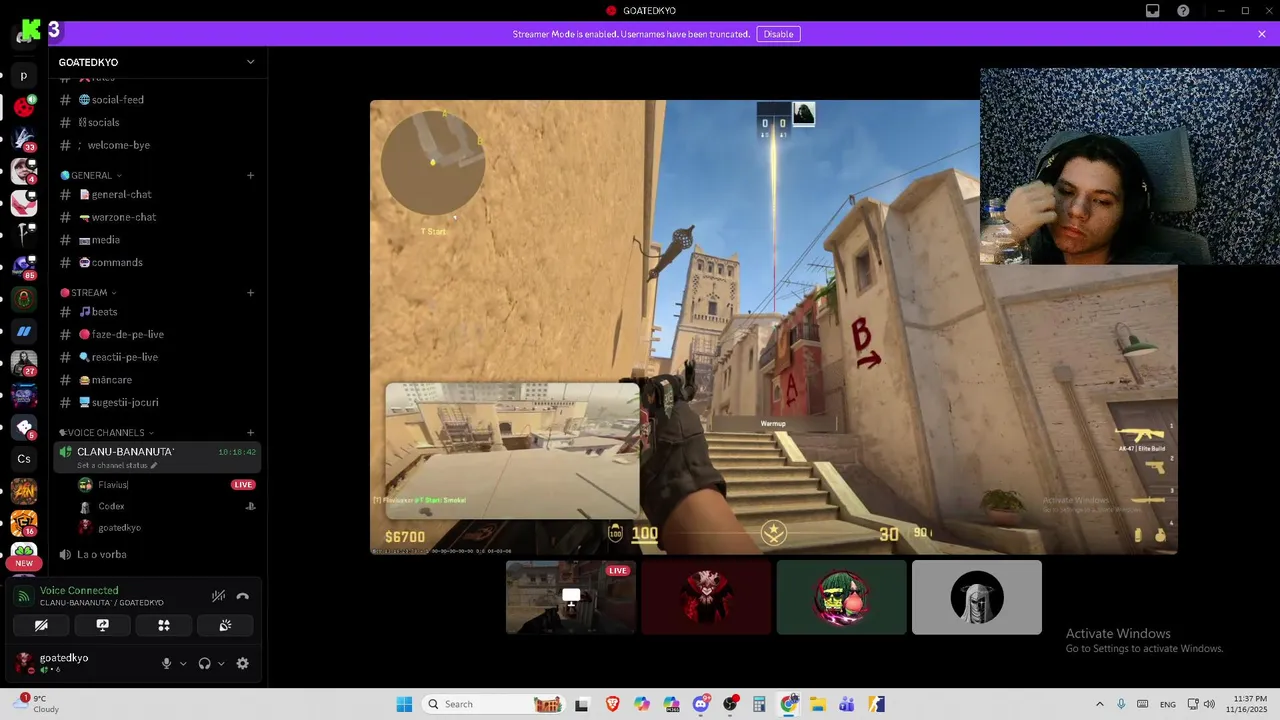Select the grey hooded avatar tile
The width and height of the screenshot is (1280, 720).
[x=977, y=597]
